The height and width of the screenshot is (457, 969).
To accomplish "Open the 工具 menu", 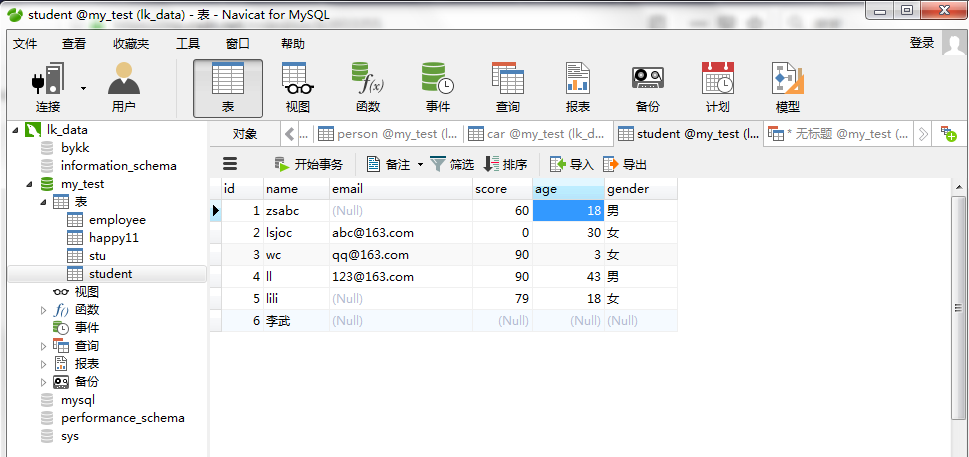I will click(x=188, y=44).
